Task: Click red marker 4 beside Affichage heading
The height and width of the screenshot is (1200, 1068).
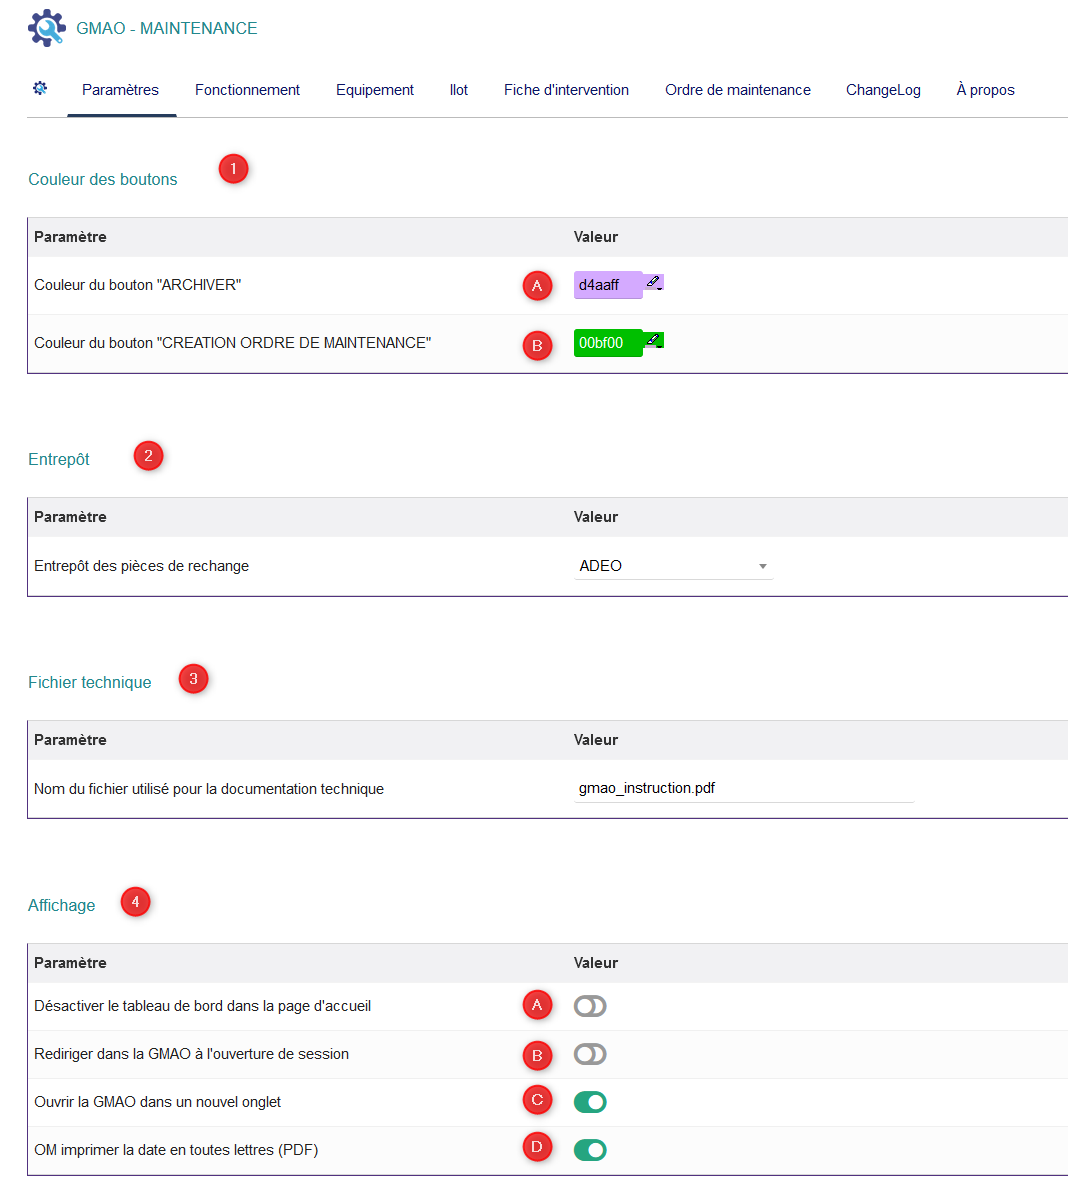Action: [135, 902]
